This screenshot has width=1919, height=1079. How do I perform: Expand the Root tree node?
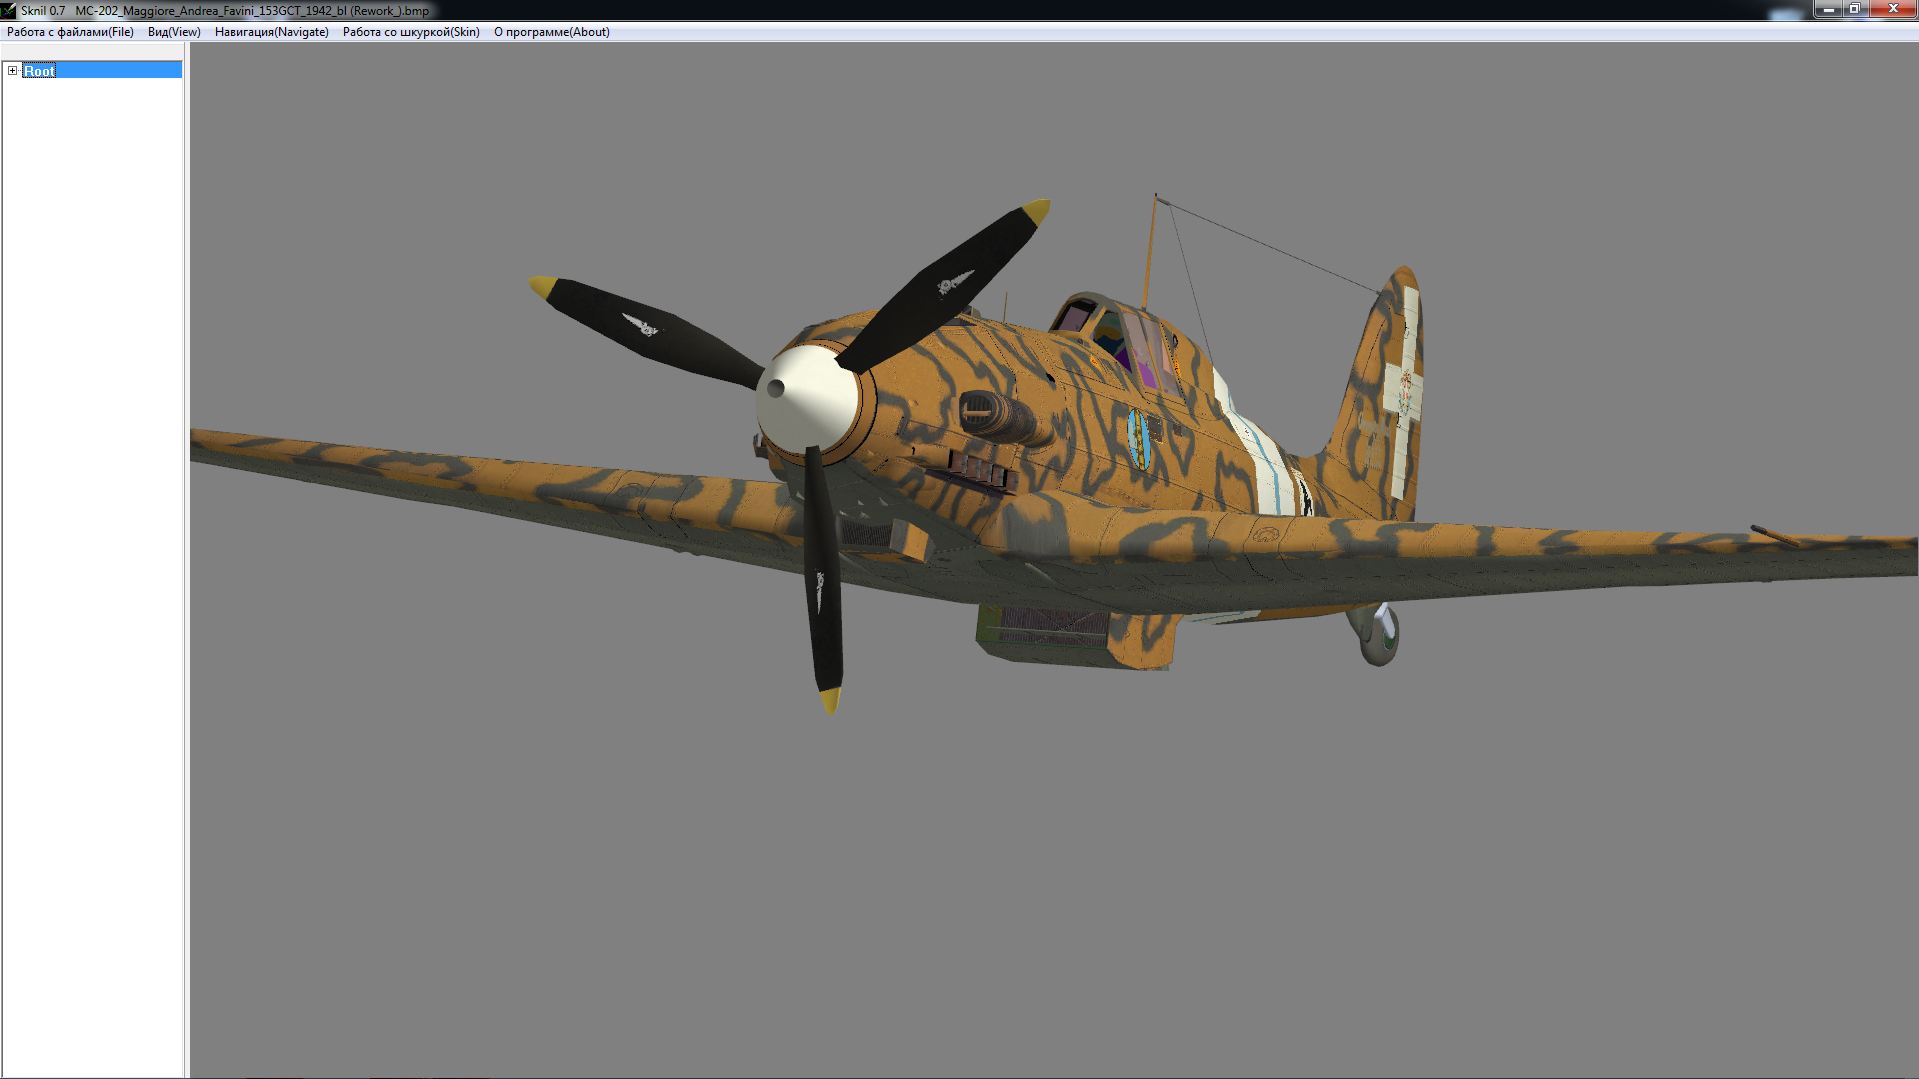point(12,70)
